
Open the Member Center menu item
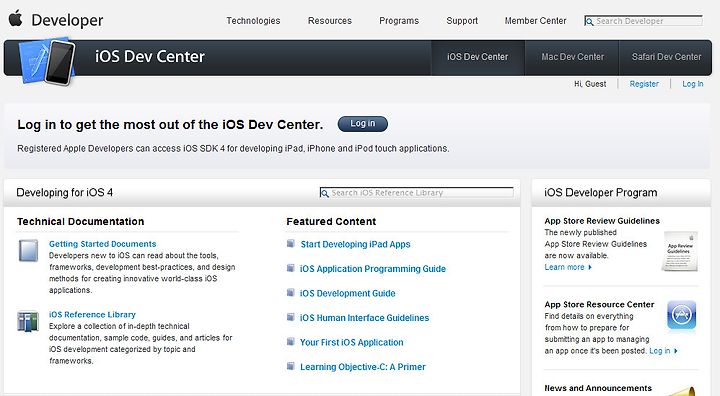tap(535, 21)
